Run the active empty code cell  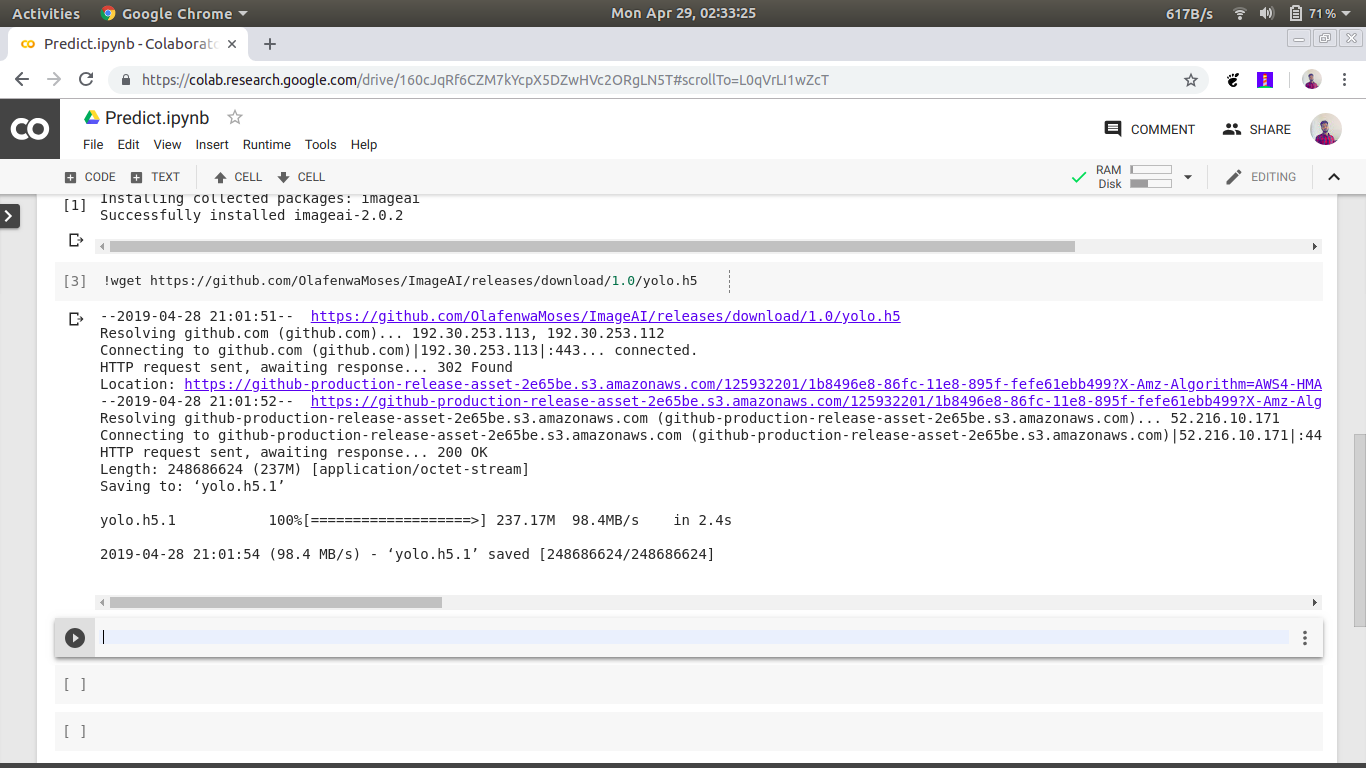(75, 638)
